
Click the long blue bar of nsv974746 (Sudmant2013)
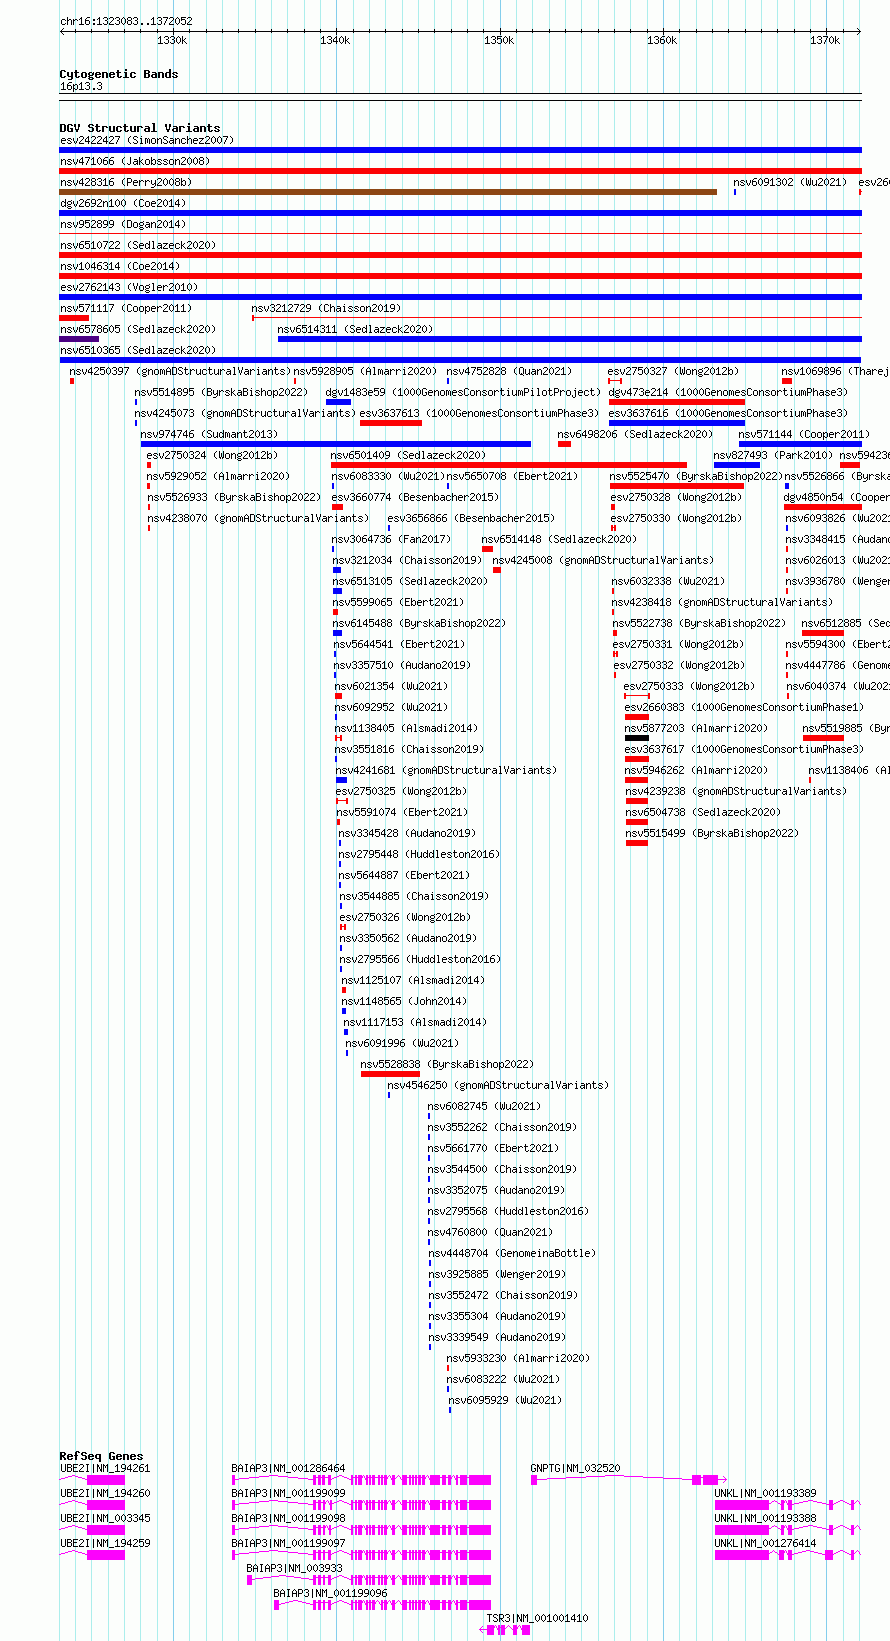click(x=336, y=444)
